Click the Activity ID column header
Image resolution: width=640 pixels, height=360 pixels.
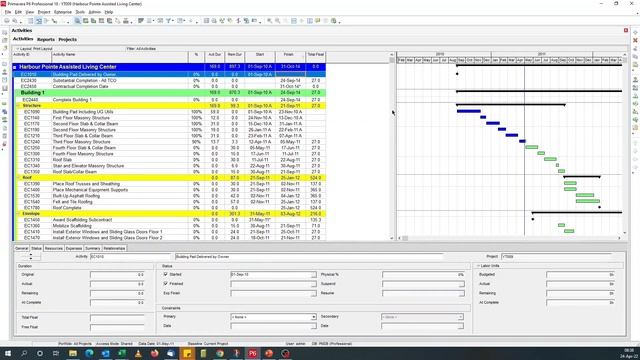[x=32, y=56]
